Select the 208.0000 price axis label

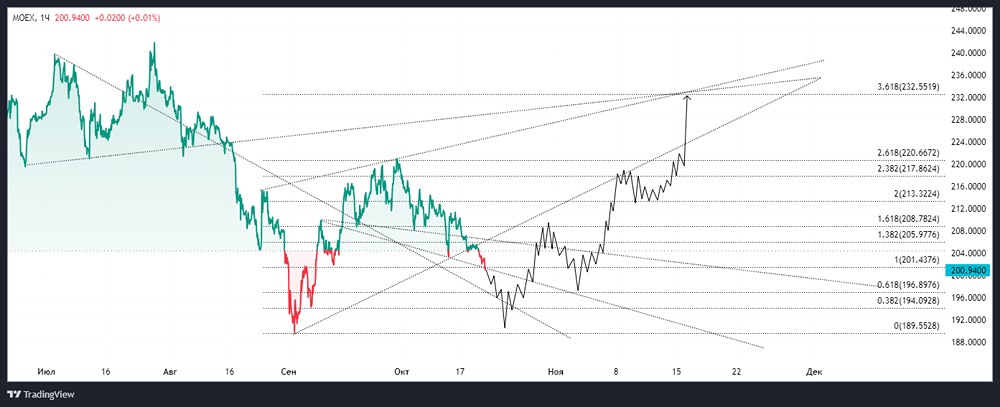(x=970, y=231)
